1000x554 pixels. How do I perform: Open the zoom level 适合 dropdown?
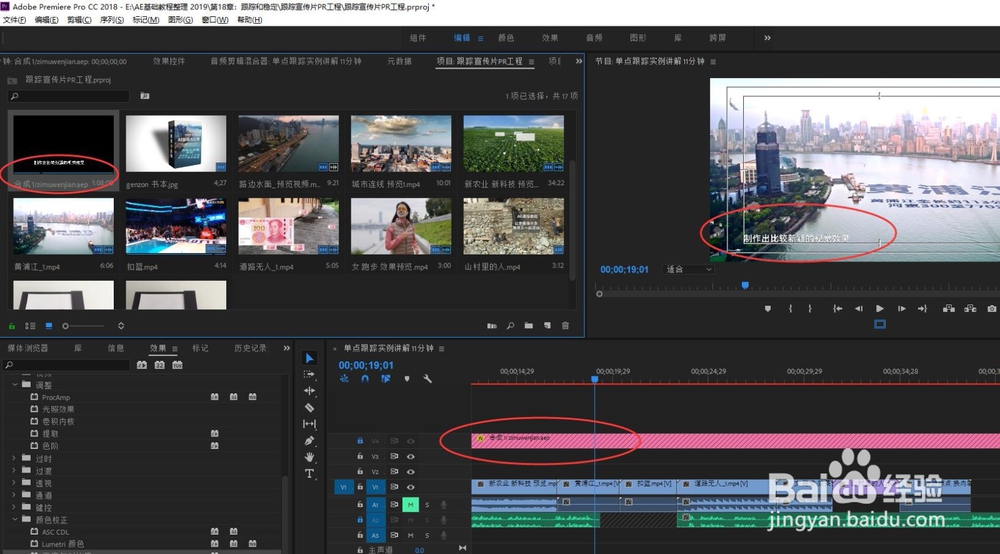point(688,270)
